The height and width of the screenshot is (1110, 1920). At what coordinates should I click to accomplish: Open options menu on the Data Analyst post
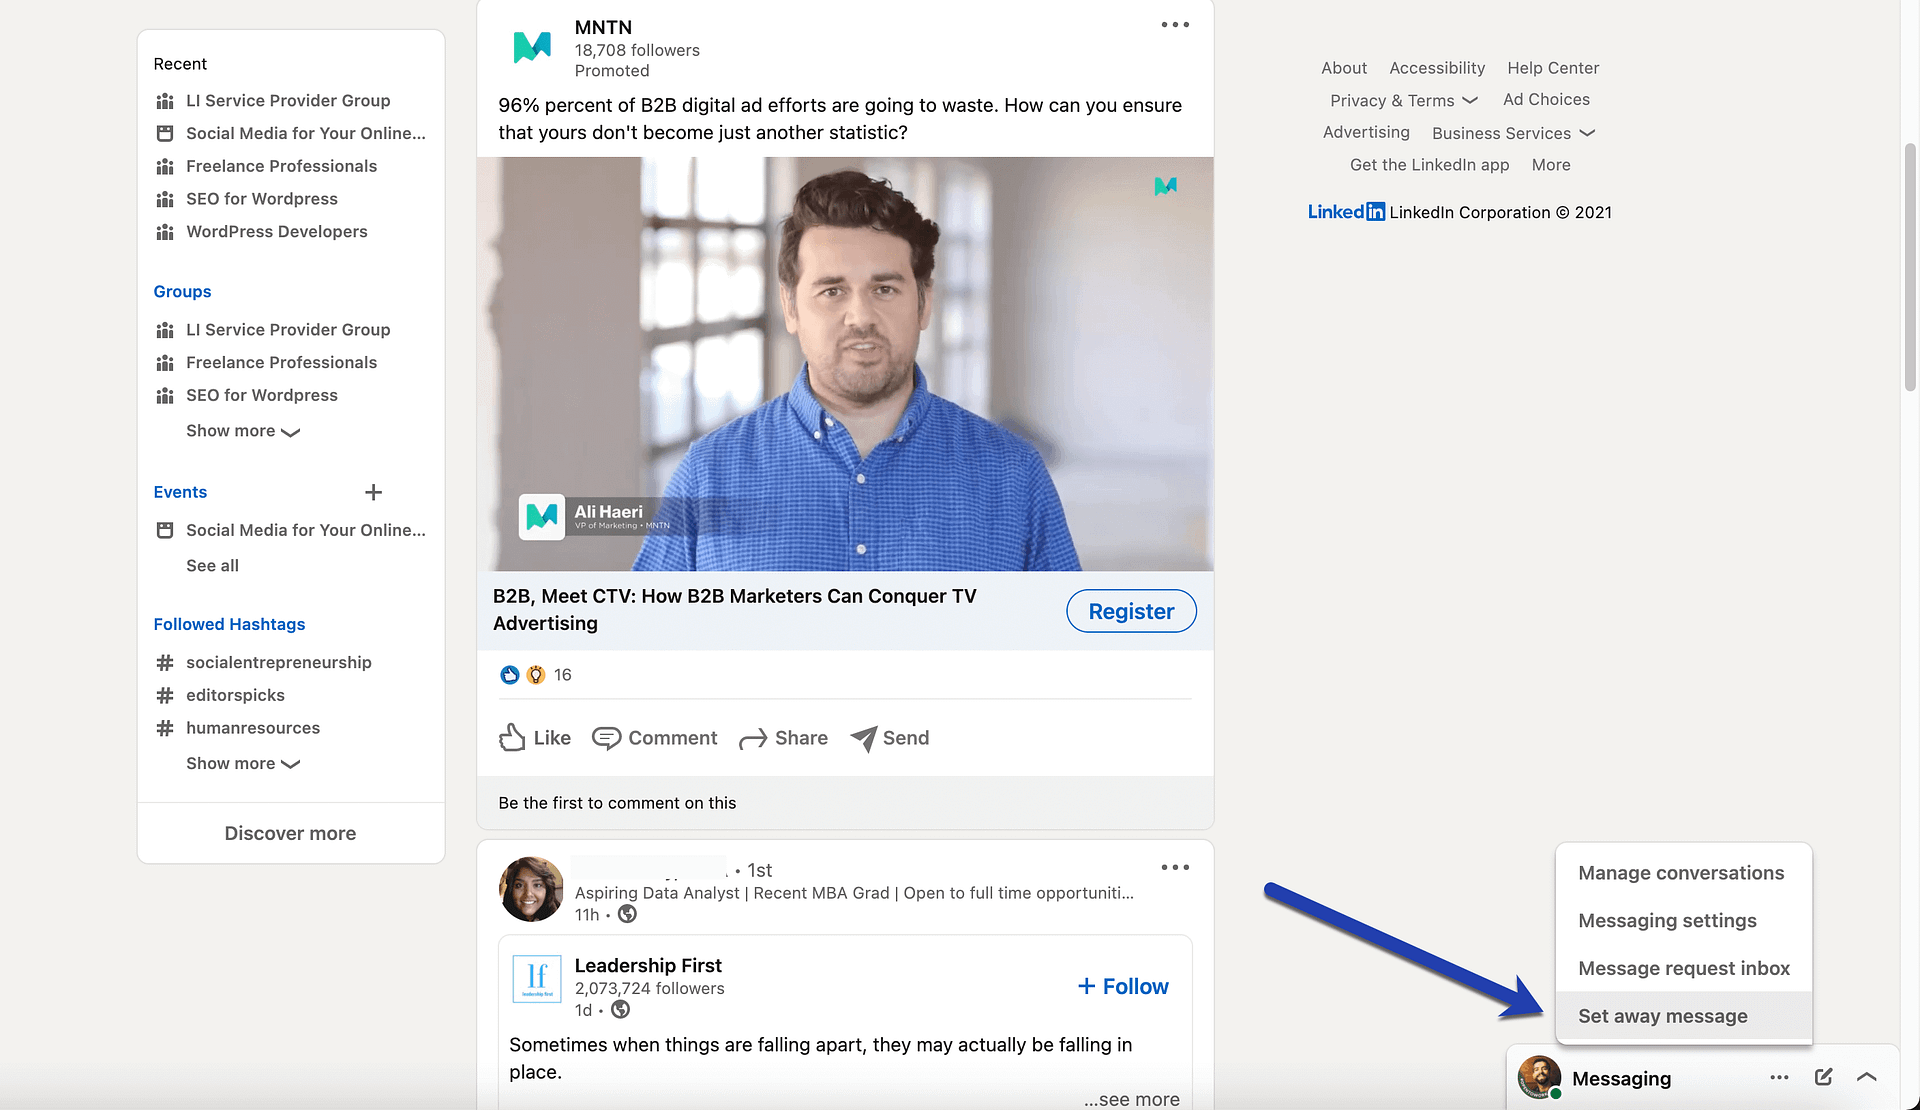(1175, 867)
